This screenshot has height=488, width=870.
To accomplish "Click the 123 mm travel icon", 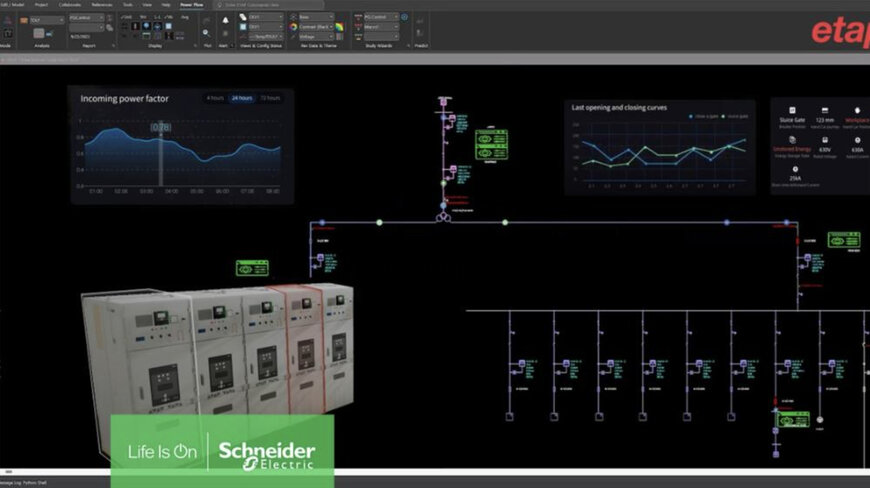I will coord(825,110).
